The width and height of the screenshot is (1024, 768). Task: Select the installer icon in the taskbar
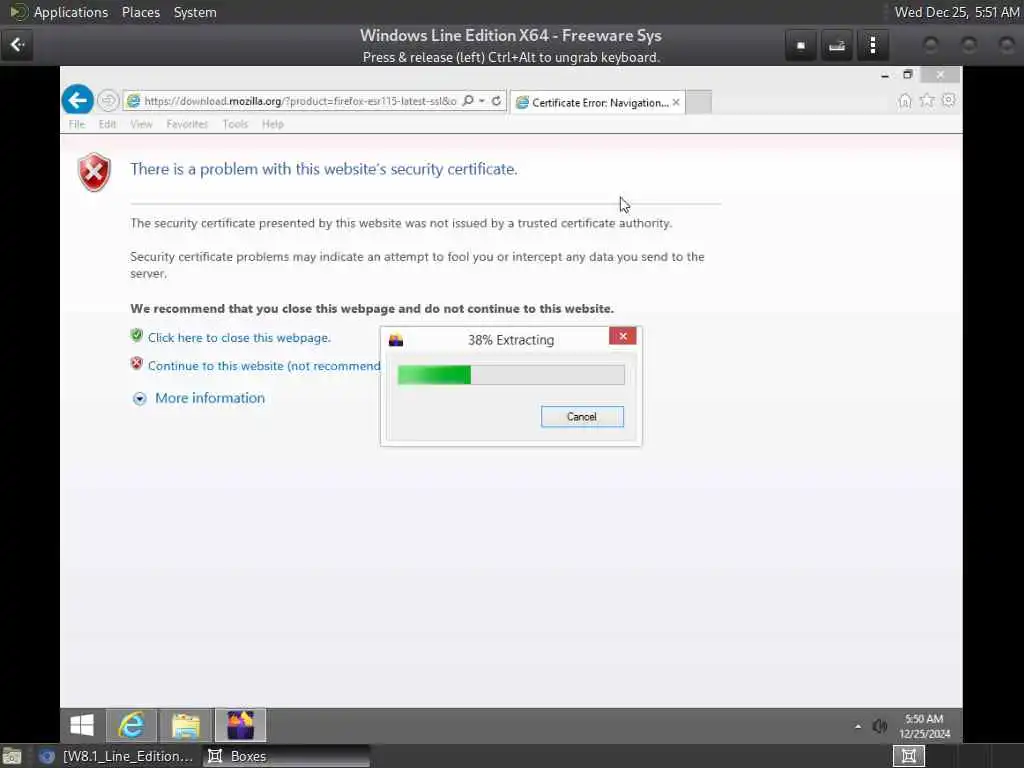point(240,725)
